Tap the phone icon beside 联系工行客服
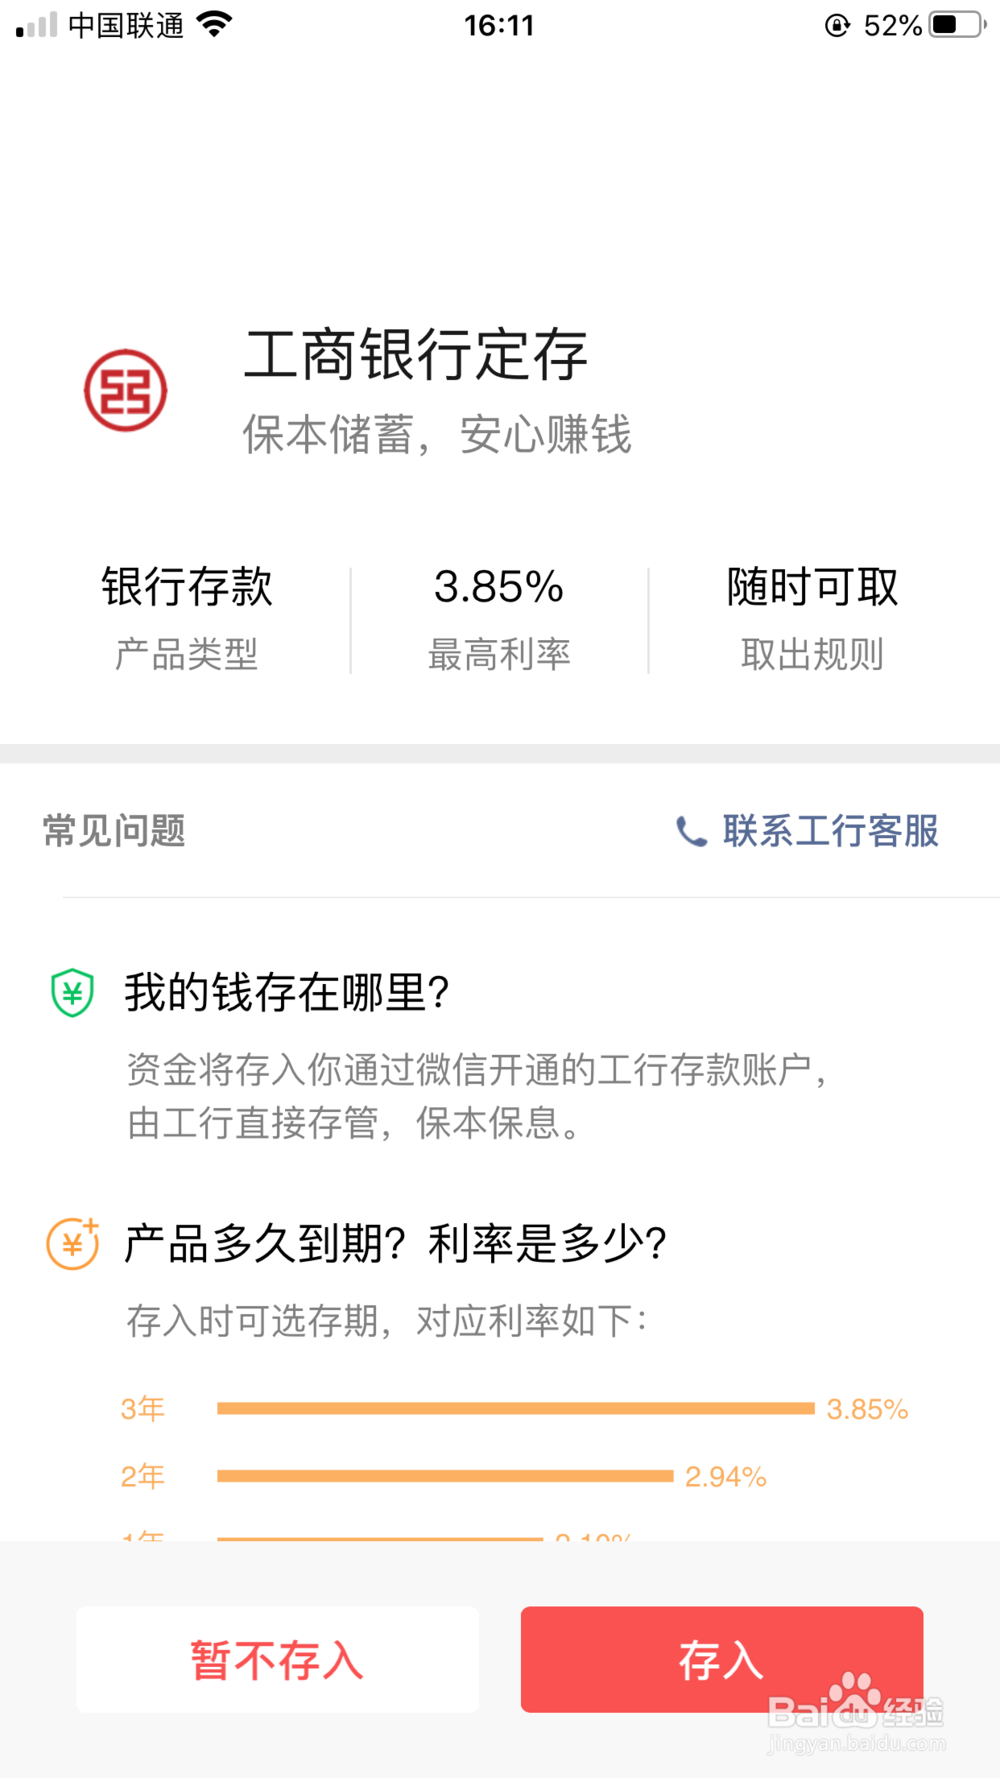This screenshot has width=1000, height=1778. pos(691,831)
